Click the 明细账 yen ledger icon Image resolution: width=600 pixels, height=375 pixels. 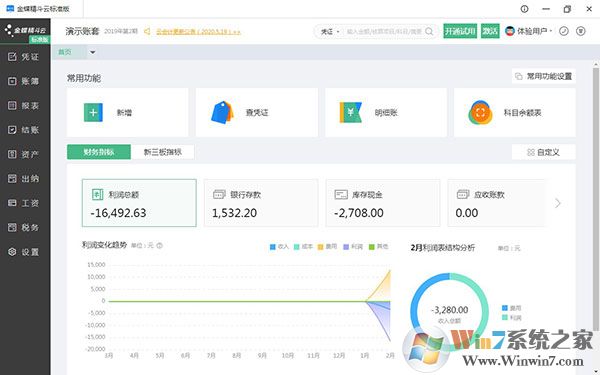coord(351,112)
